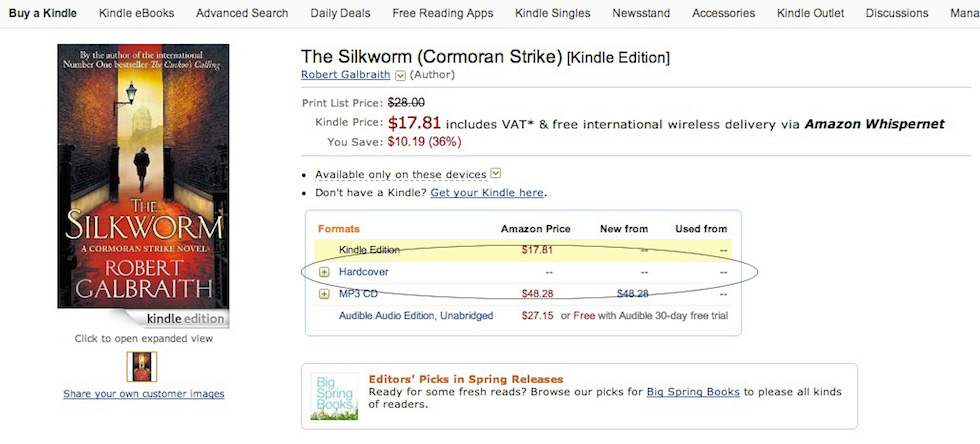
Task: Open the Kindle eBooks tab
Action: 136,13
